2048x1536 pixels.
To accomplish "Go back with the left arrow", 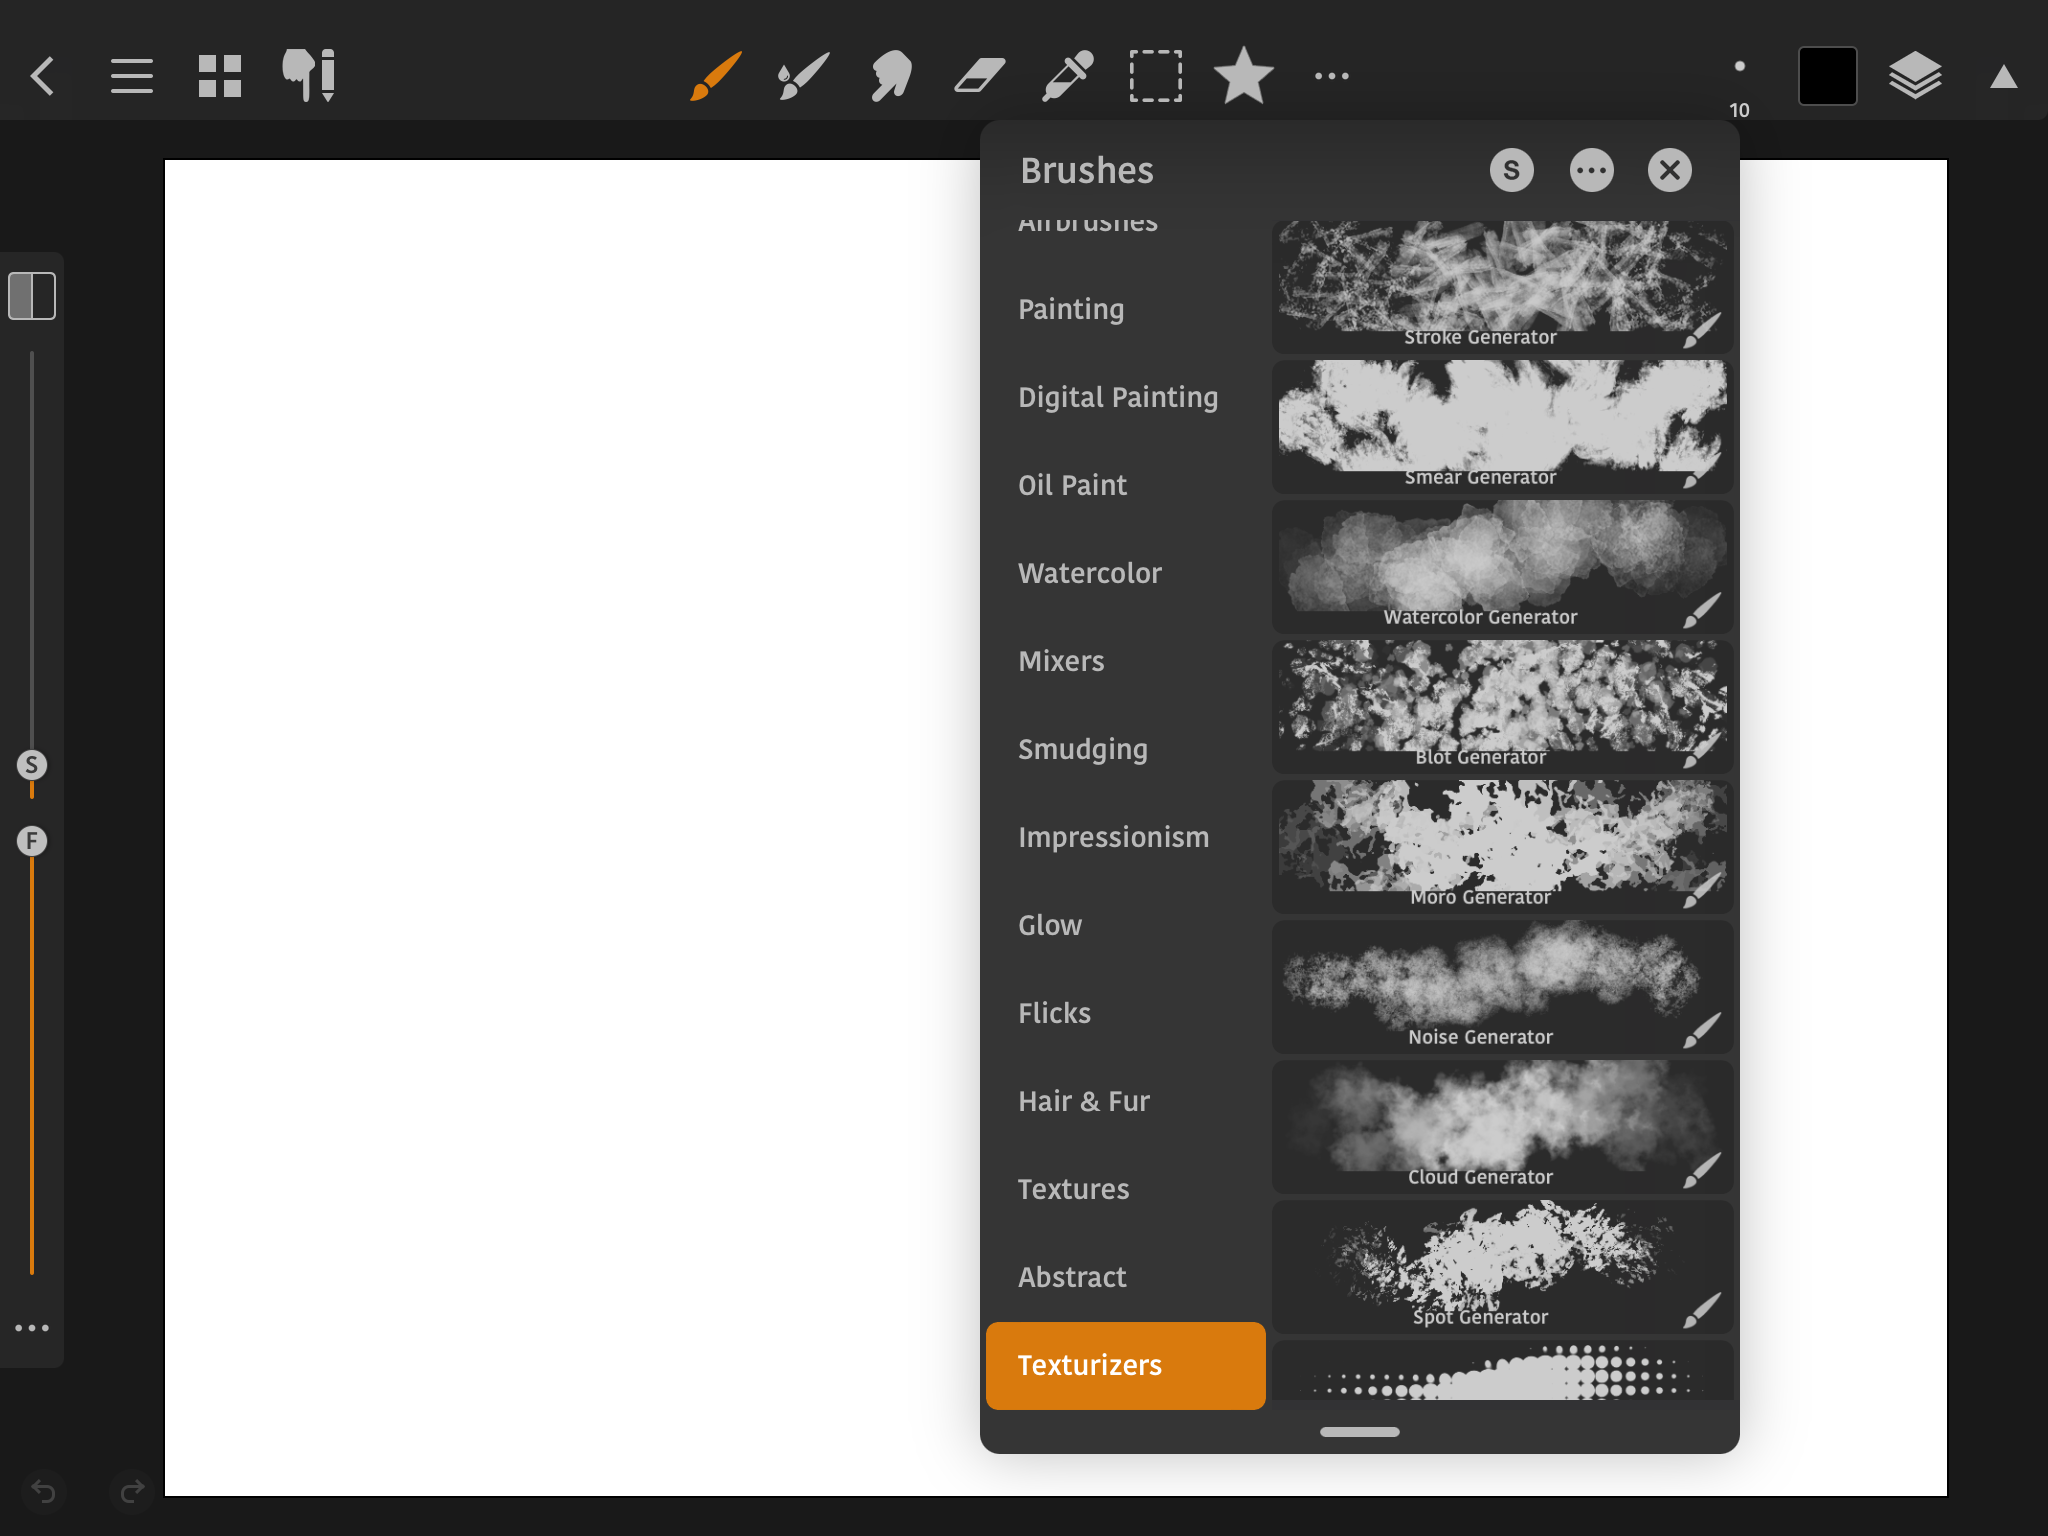I will pos(43,76).
